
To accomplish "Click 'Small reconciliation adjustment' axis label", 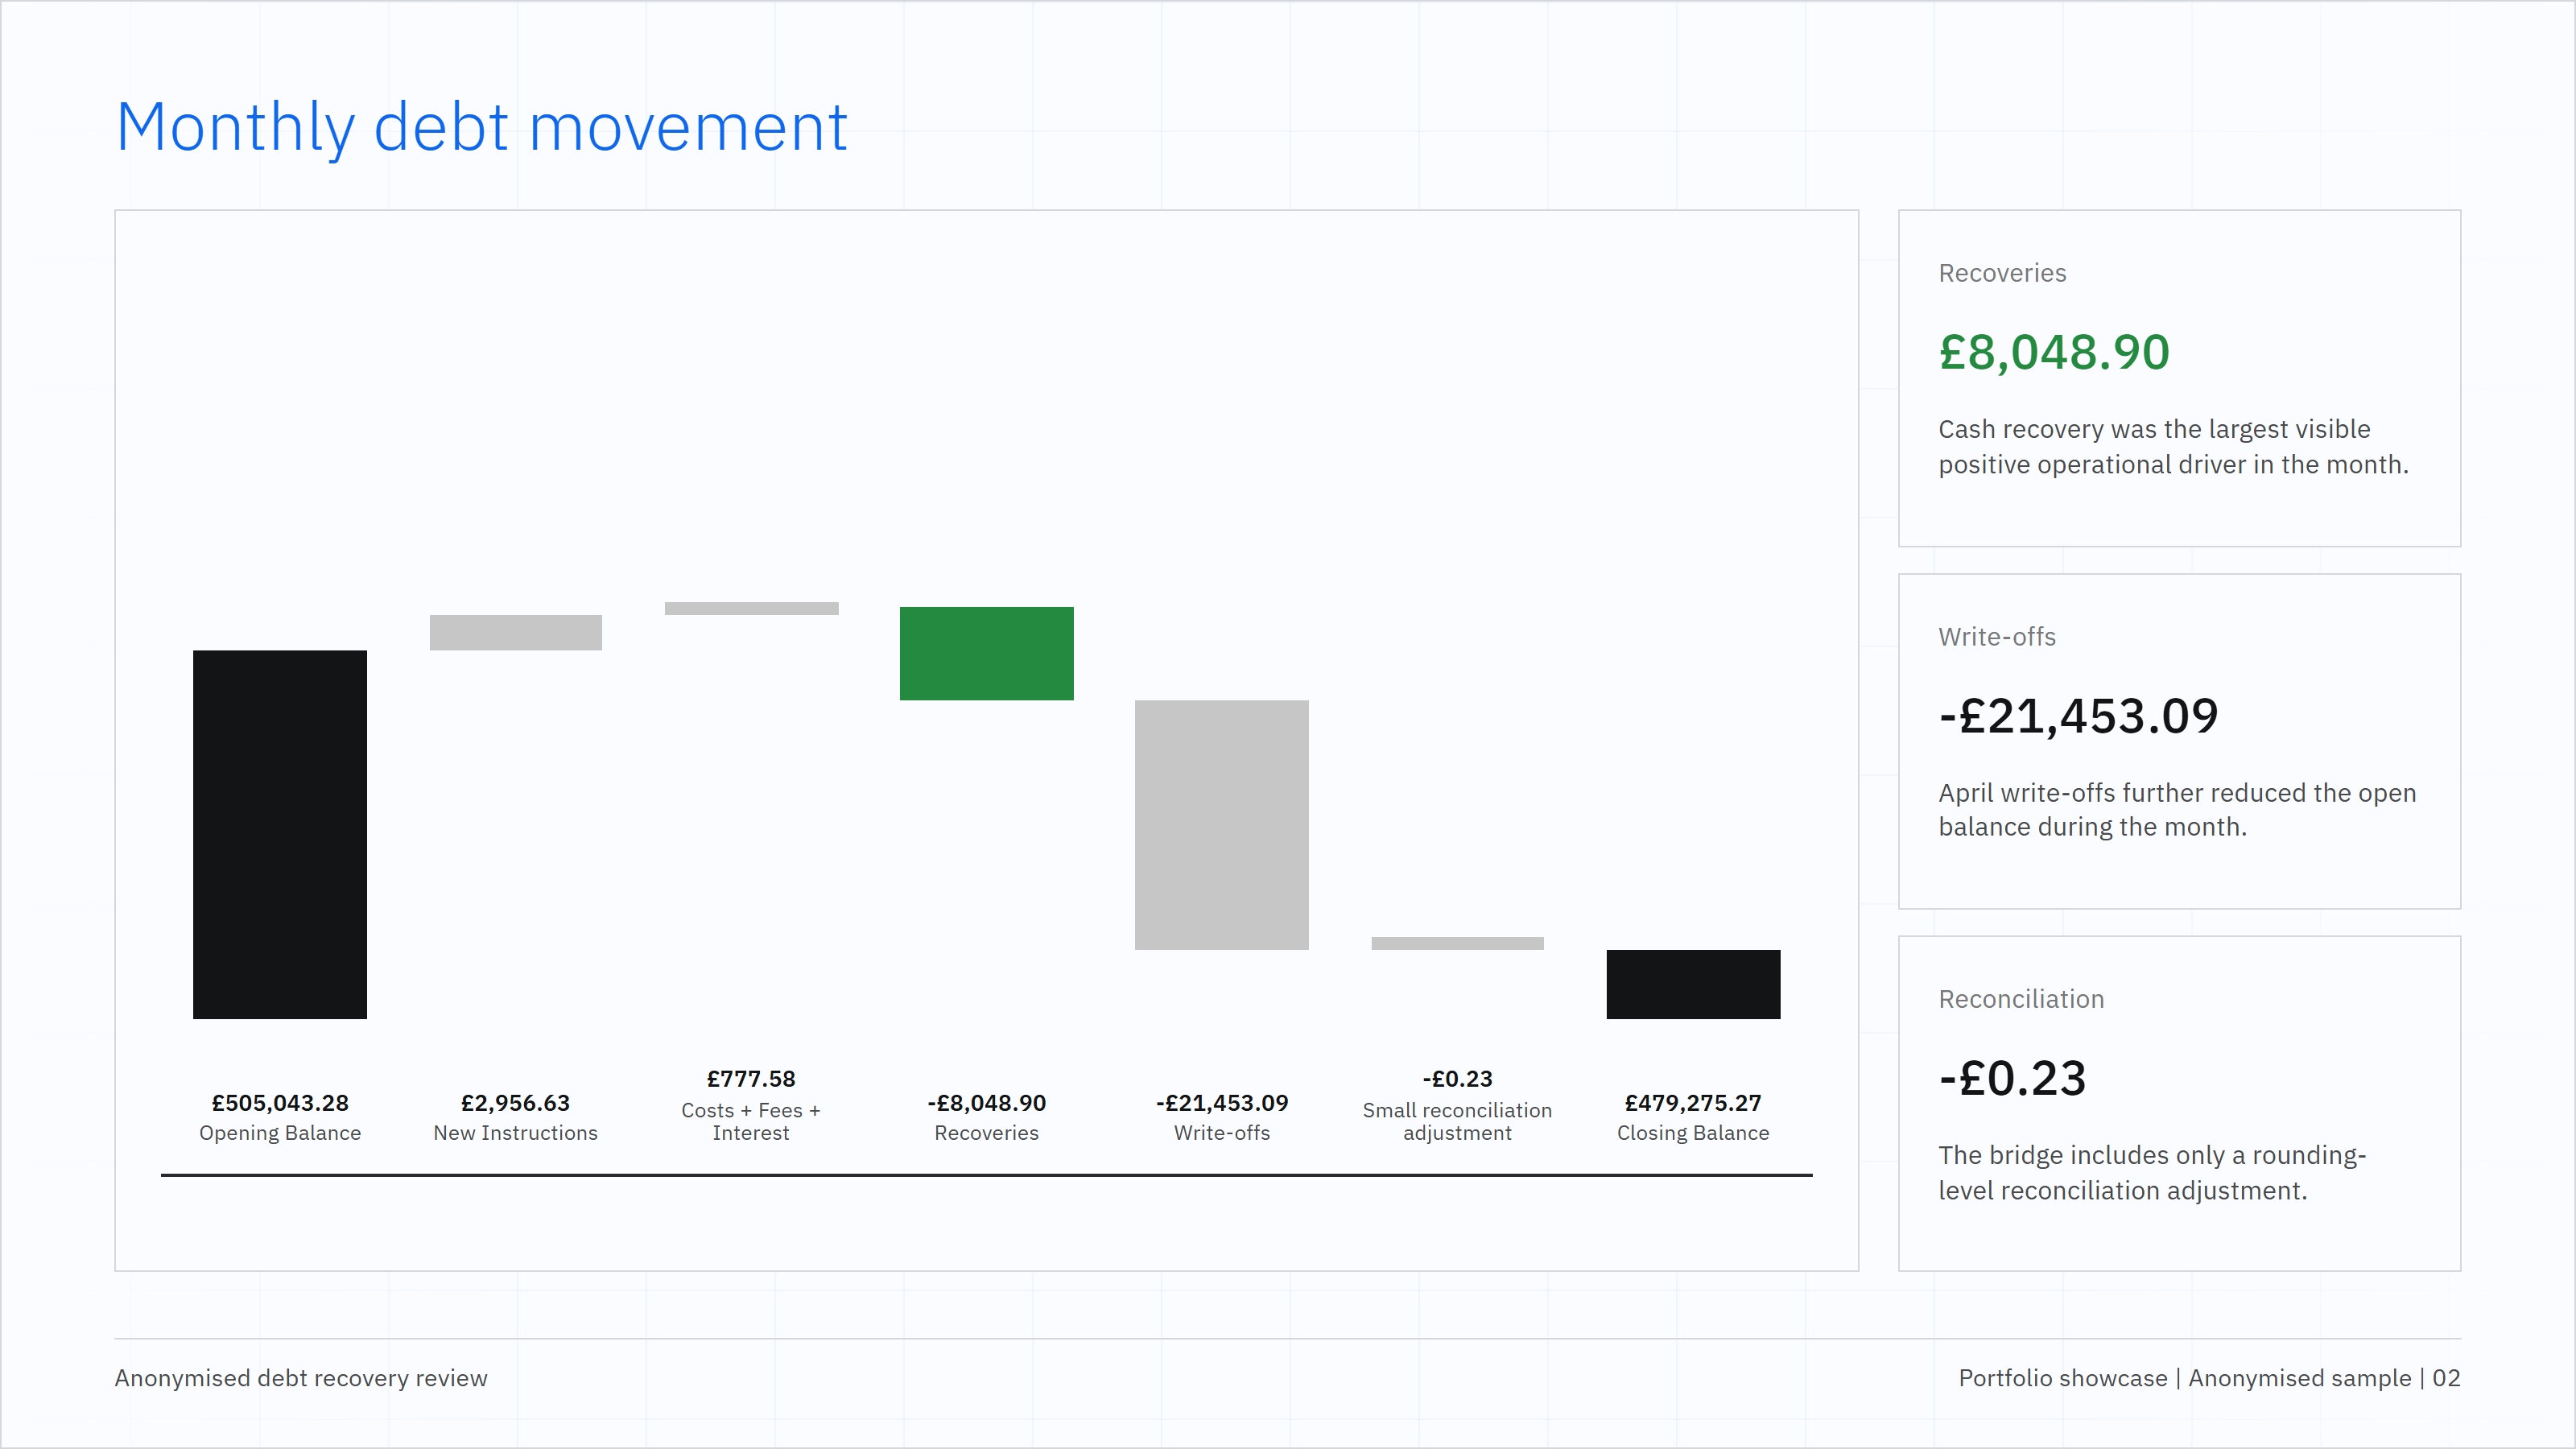I will click(1457, 1121).
